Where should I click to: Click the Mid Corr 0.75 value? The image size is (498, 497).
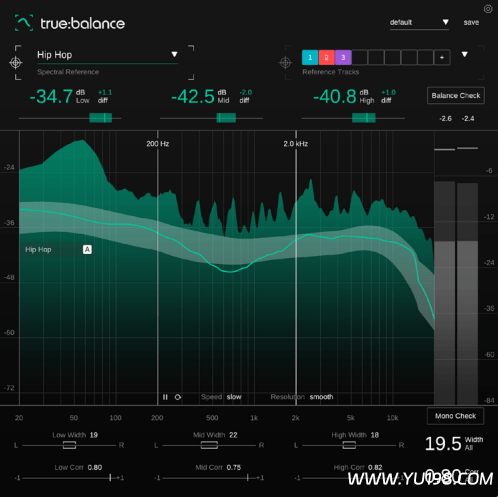(234, 467)
